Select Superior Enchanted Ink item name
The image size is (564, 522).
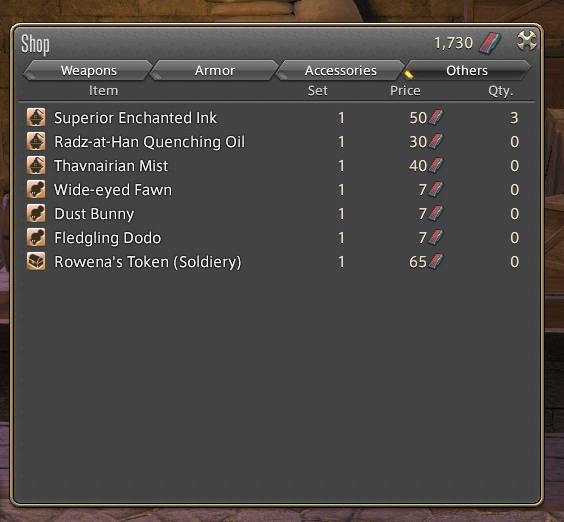(x=135, y=118)
